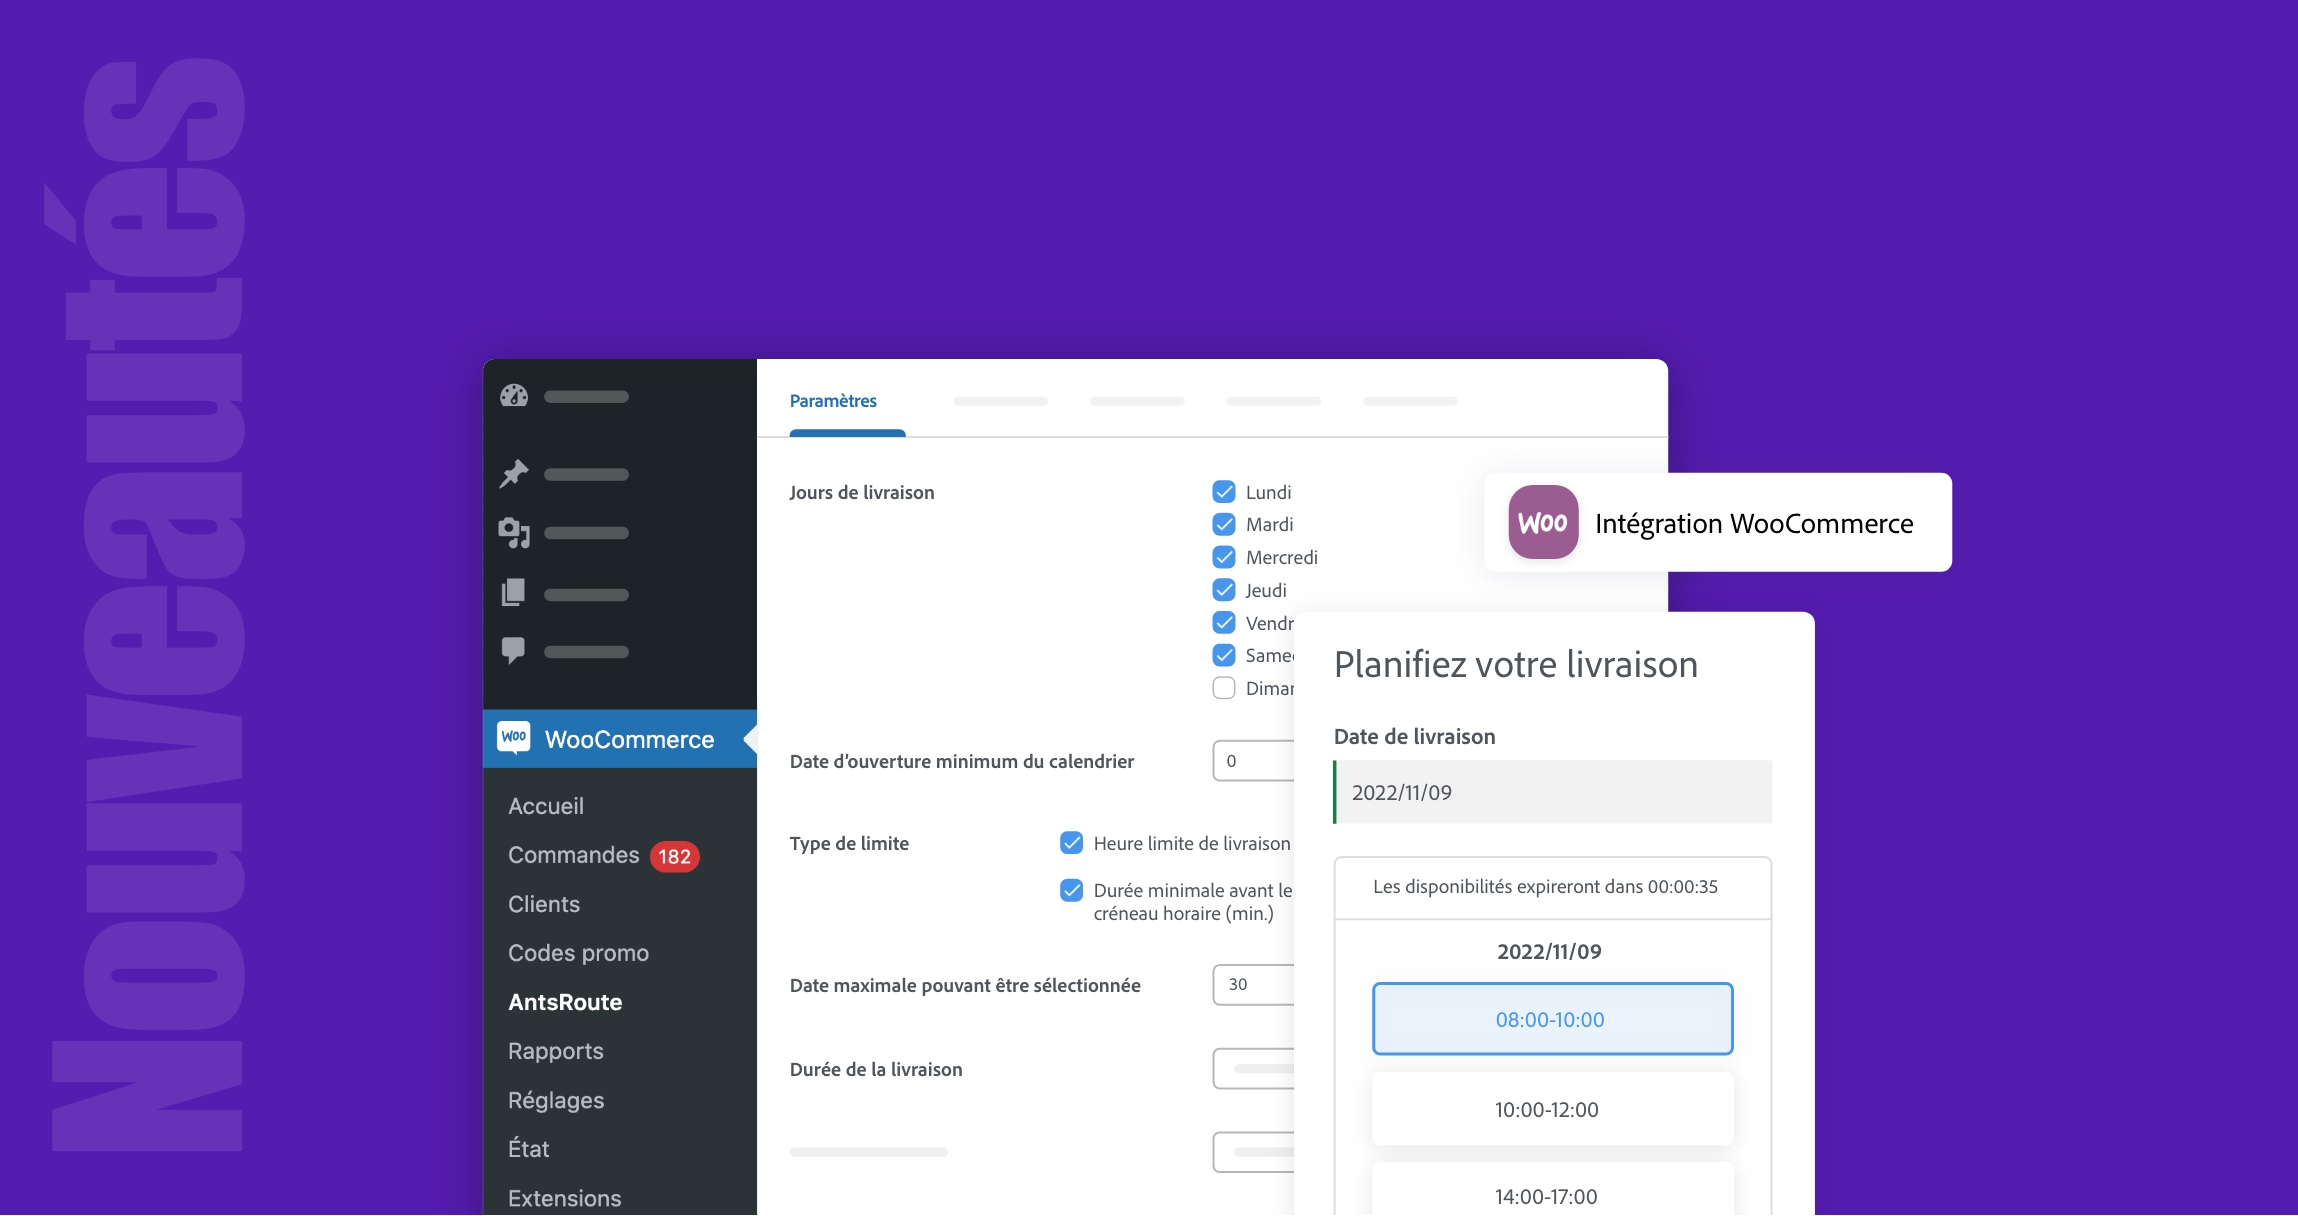Toggle Durée minimale avant le créneau checkbox
Image resolution: width=2298 pixels, height=1216 pixels.
point(1071,890)
